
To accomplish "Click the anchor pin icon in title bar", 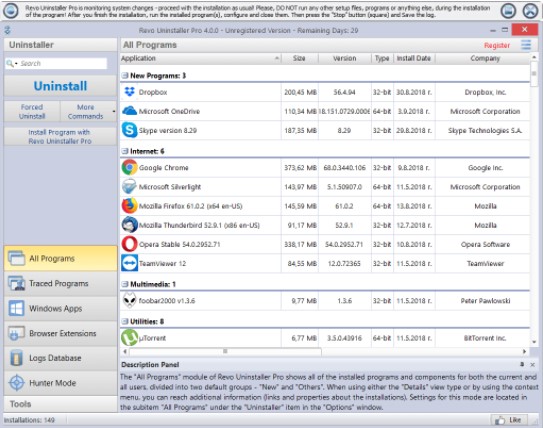I will (x=7, y=30).
